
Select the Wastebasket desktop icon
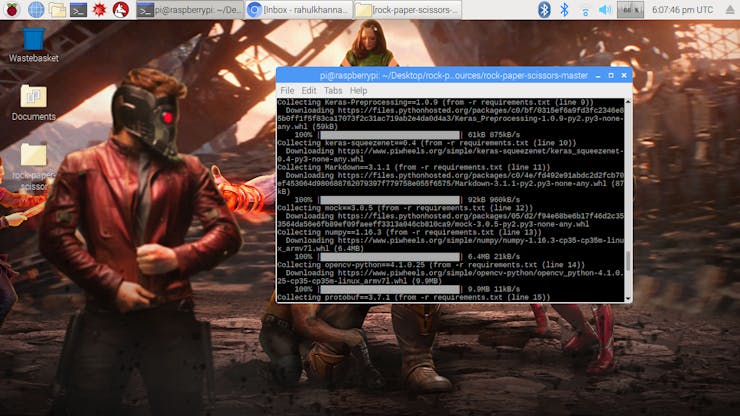[34, 45]
